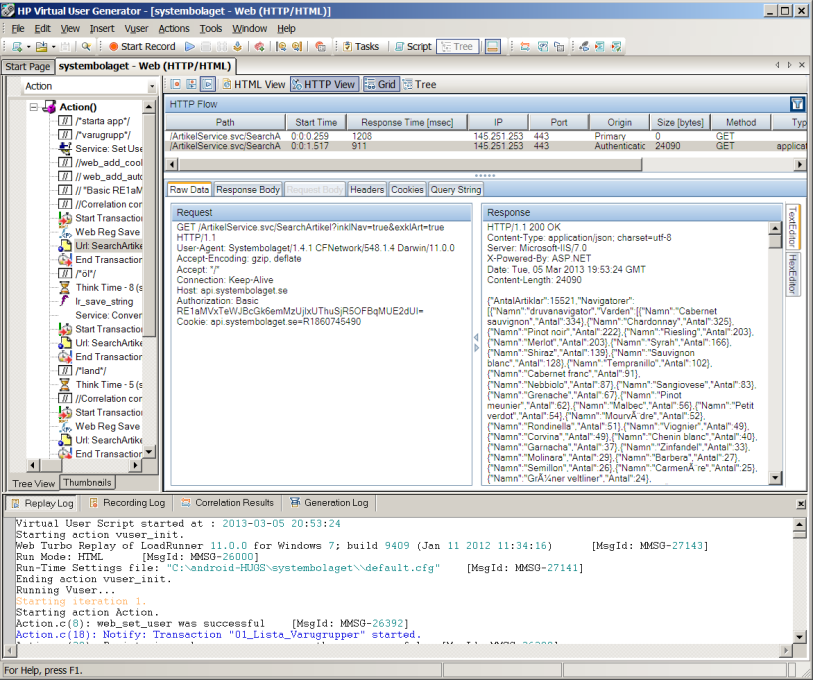The width and height of the screenshot is (813, 680).
Task: Click the recording snapshot icon beside HTML View
Action: 176,84
